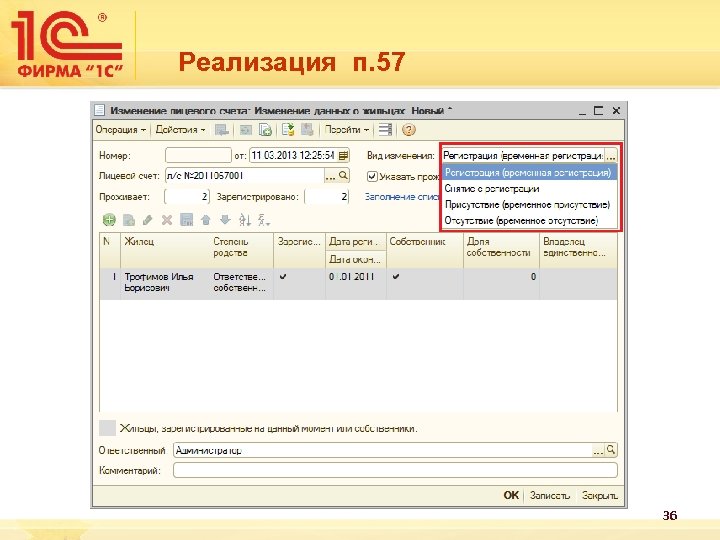
Task: Click the Дата реги... column header
Action: point(356,242)
